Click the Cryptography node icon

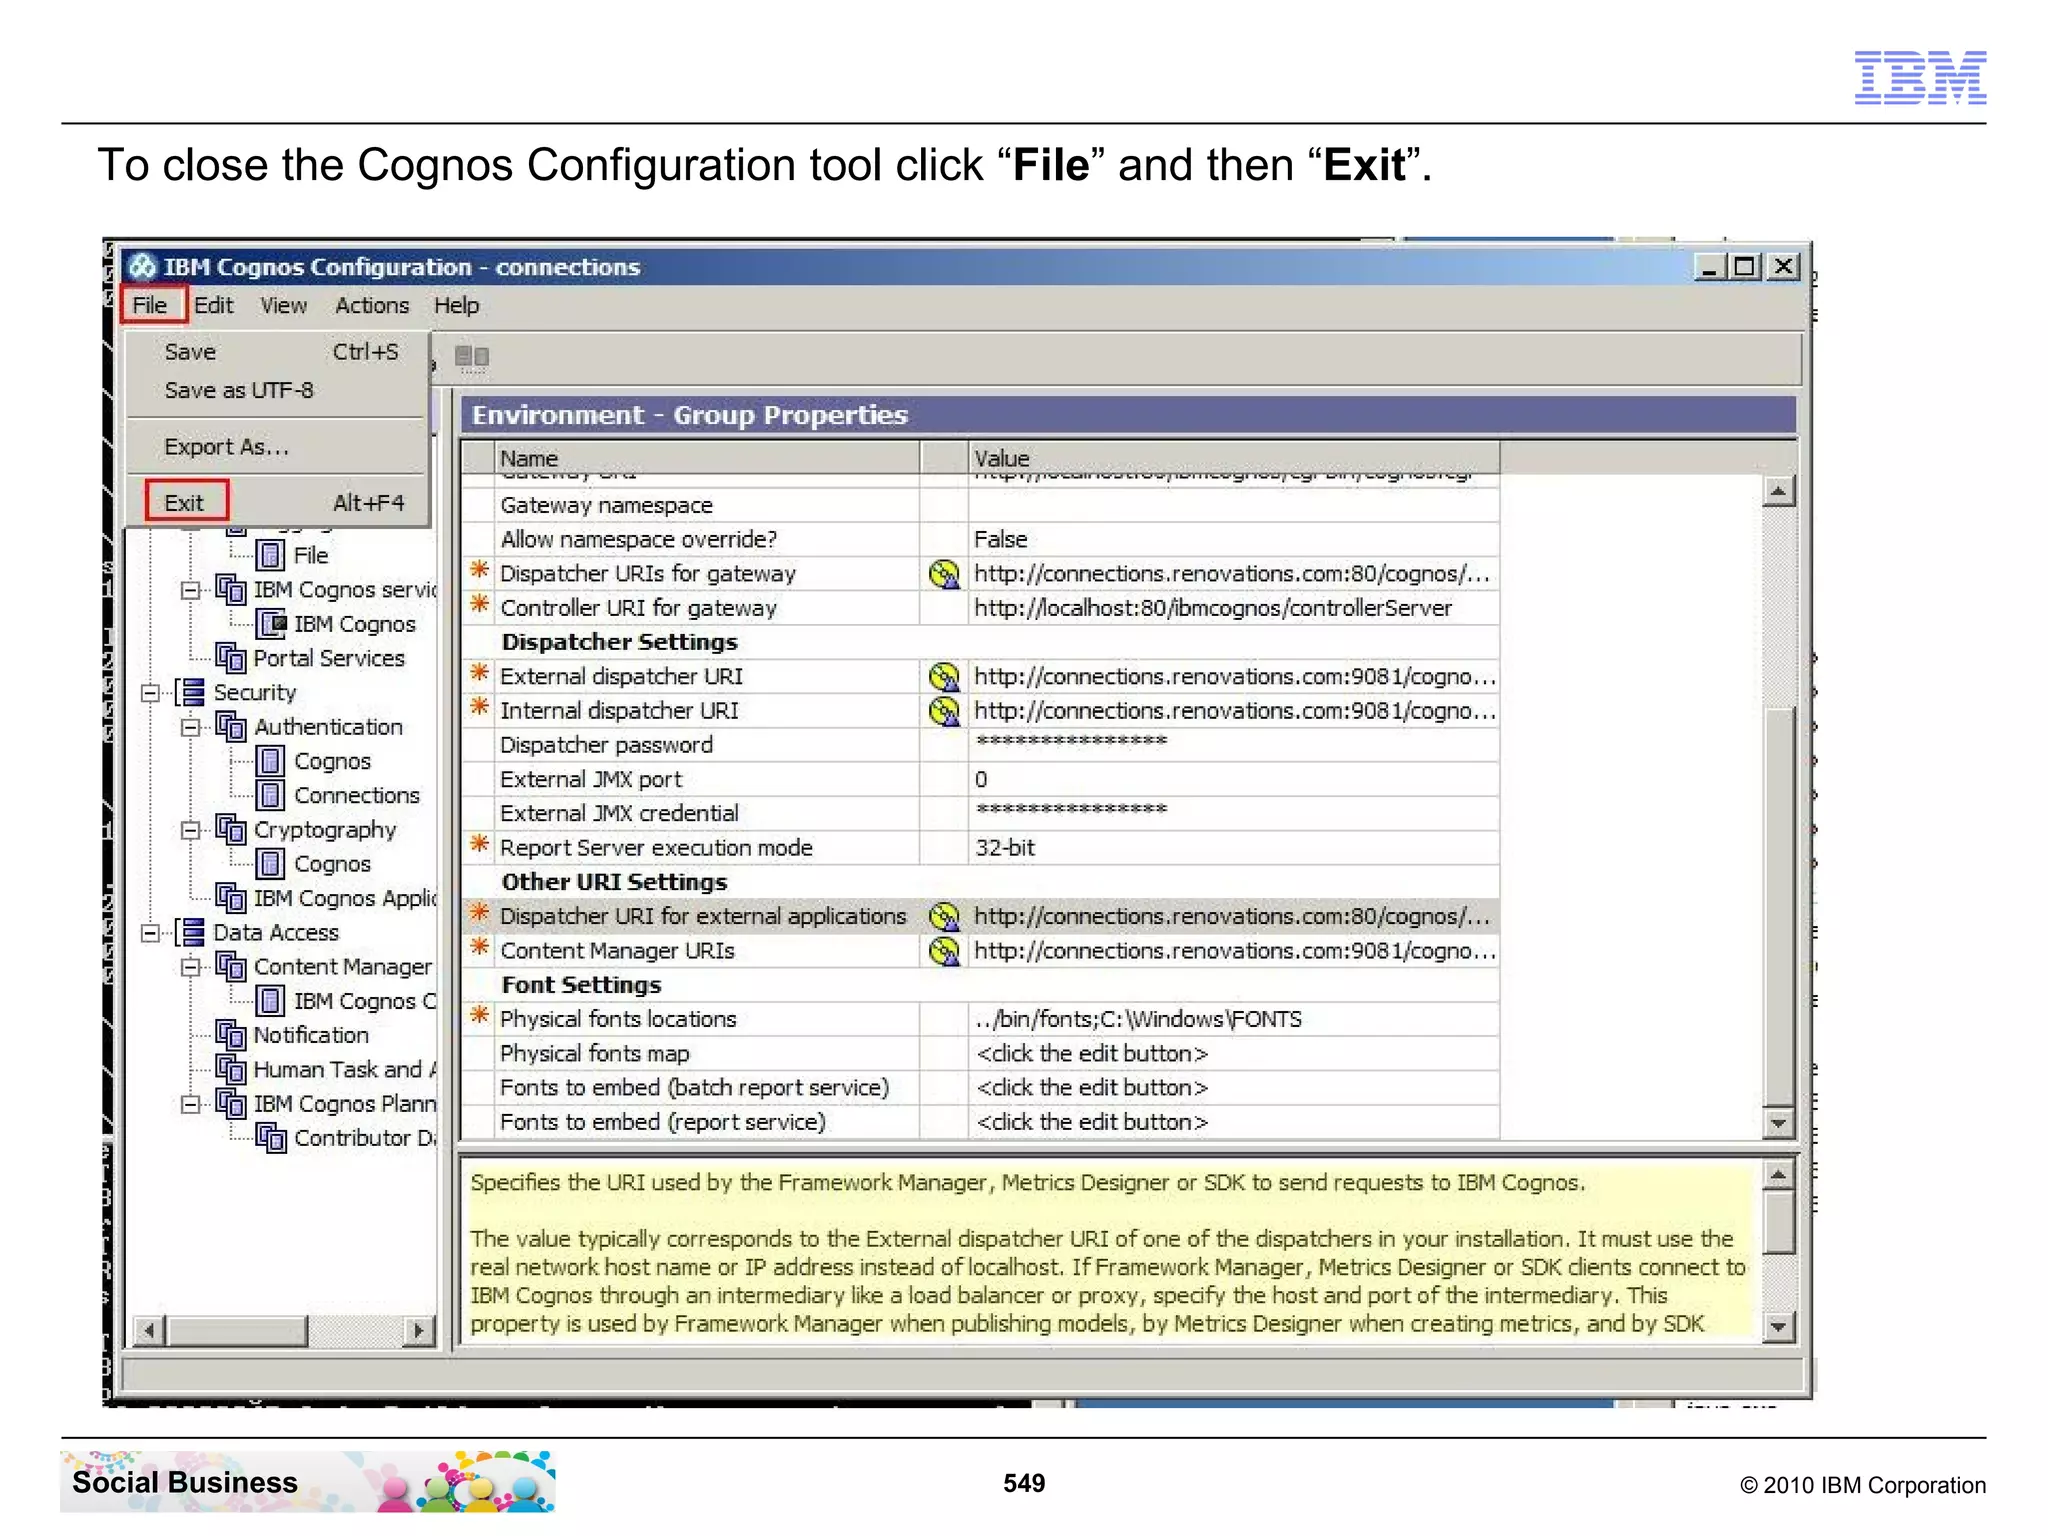point(231,830)
